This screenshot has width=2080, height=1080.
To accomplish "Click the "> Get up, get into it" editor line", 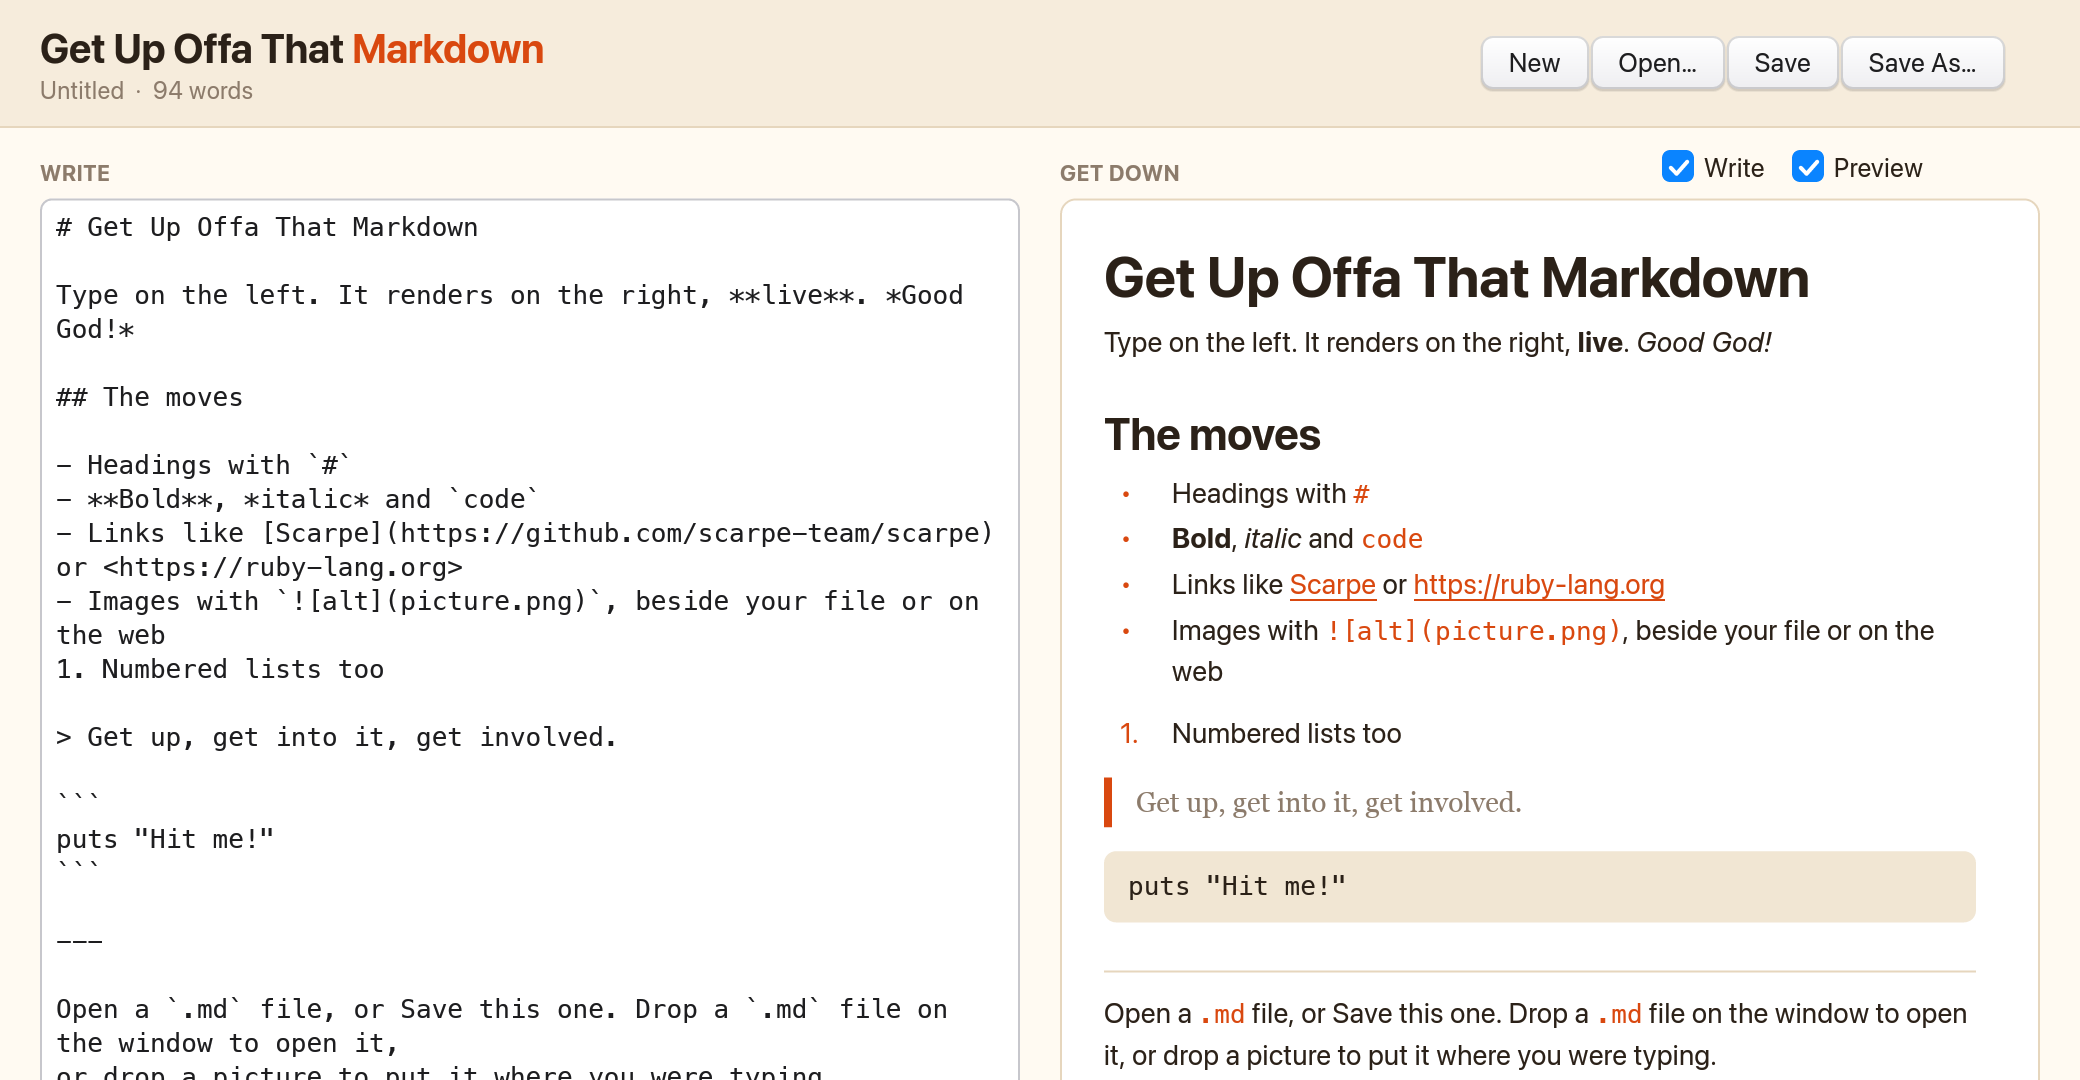I will pyautogui.click(x=336, y=737).
